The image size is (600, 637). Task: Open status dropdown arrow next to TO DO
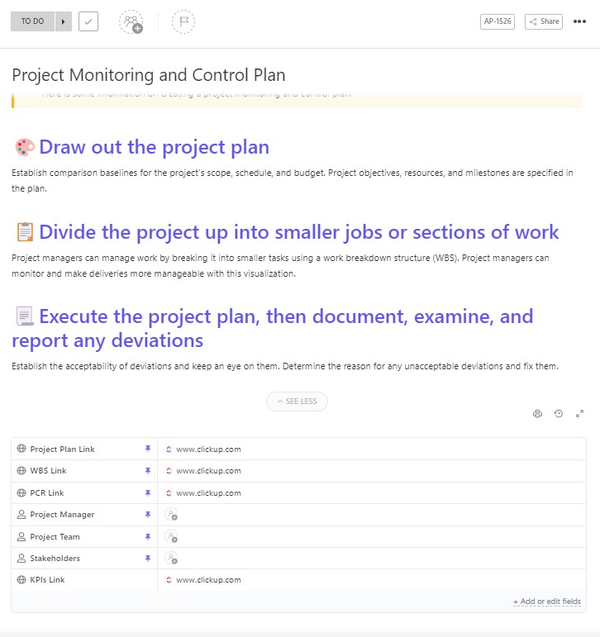point(63,22)
